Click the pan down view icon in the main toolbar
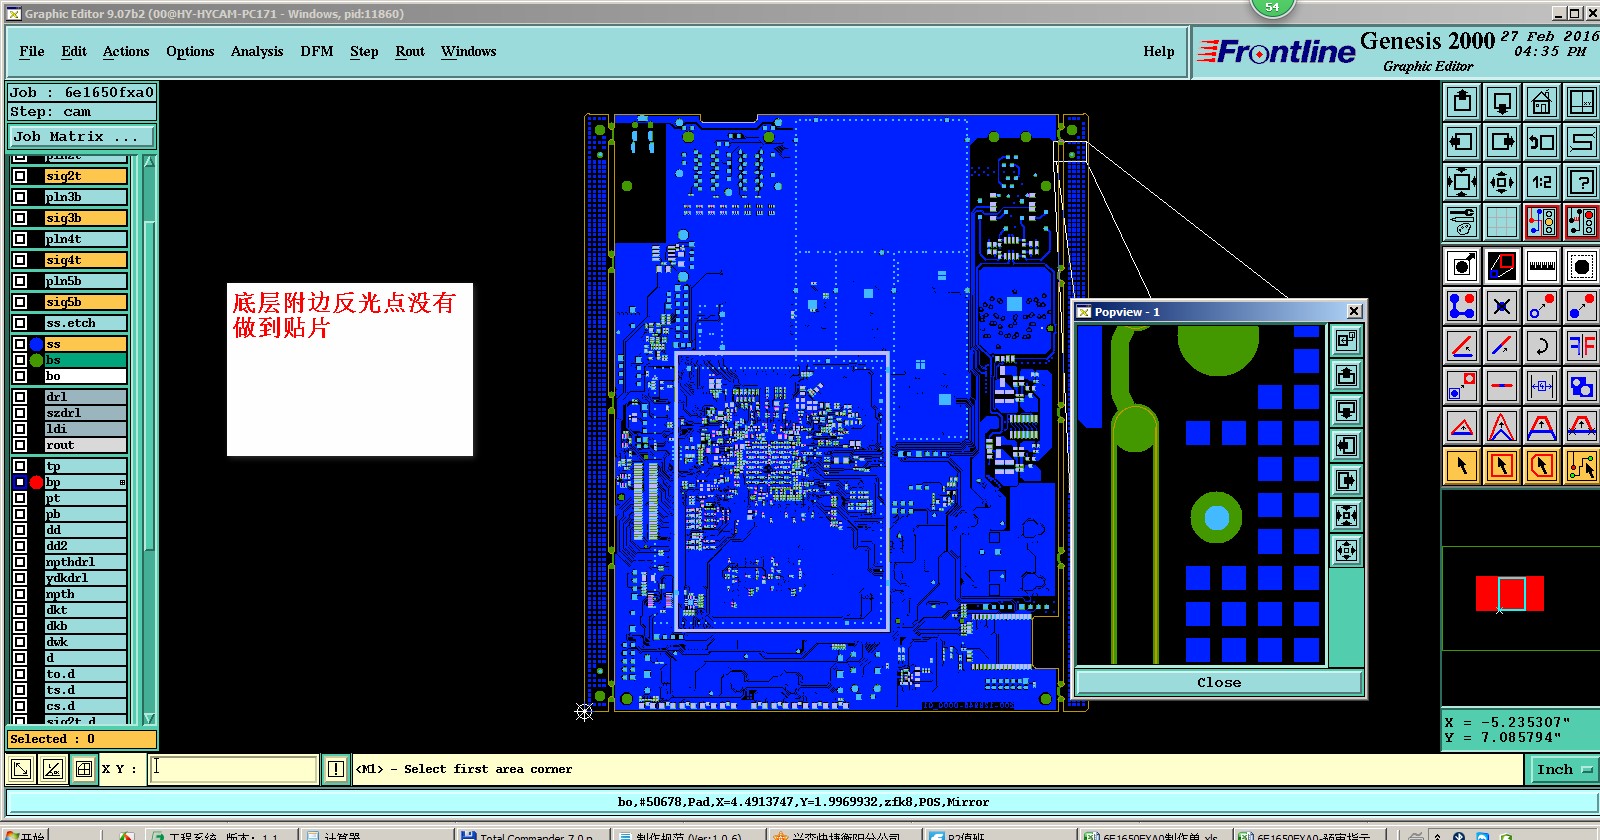1600x840 pixels. click(1502, 102)
